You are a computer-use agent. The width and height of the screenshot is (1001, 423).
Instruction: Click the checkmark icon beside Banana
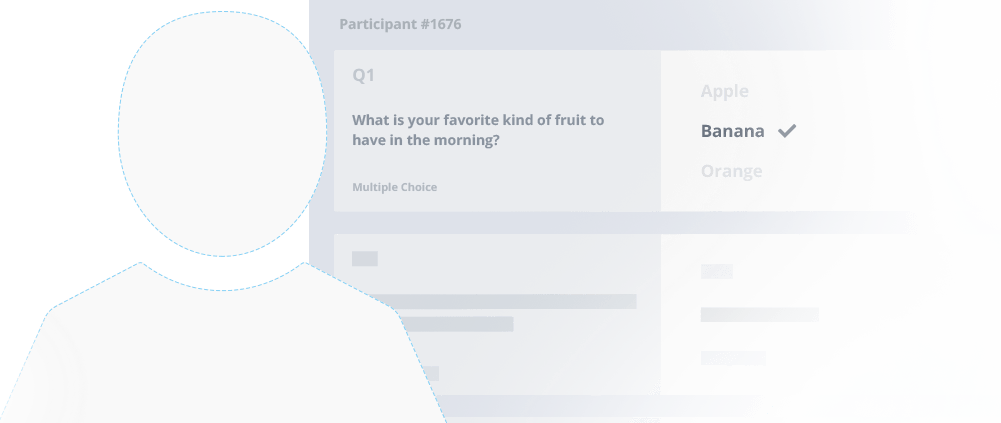tap(787, 131)
